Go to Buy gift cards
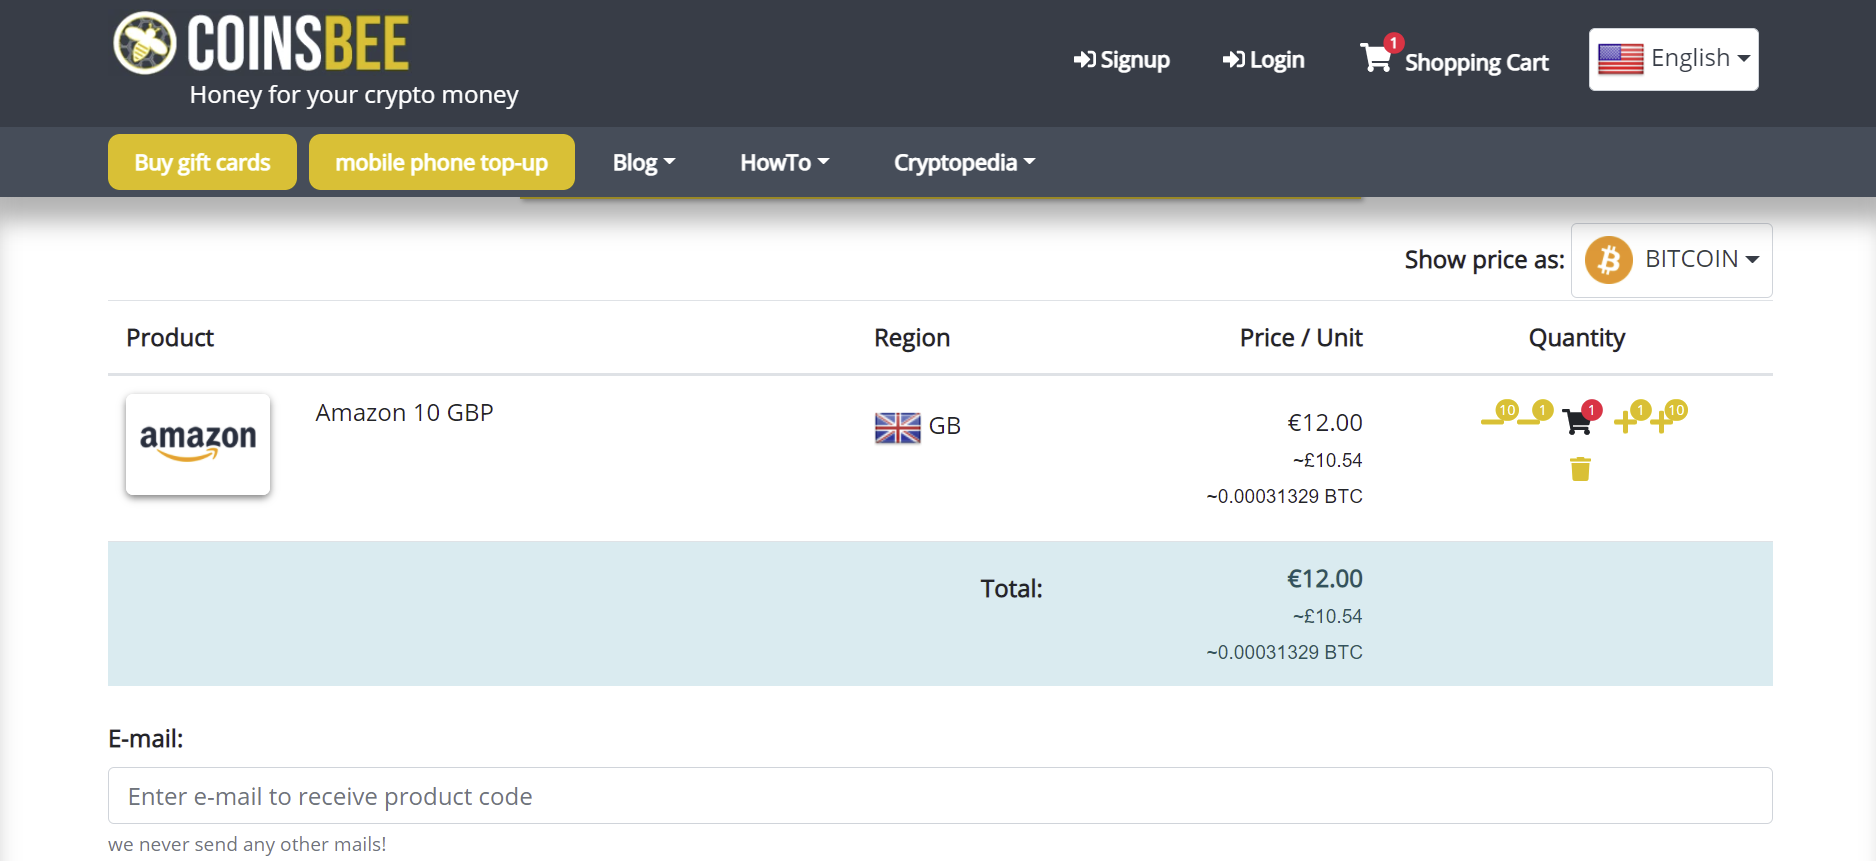 click(202, 162)
